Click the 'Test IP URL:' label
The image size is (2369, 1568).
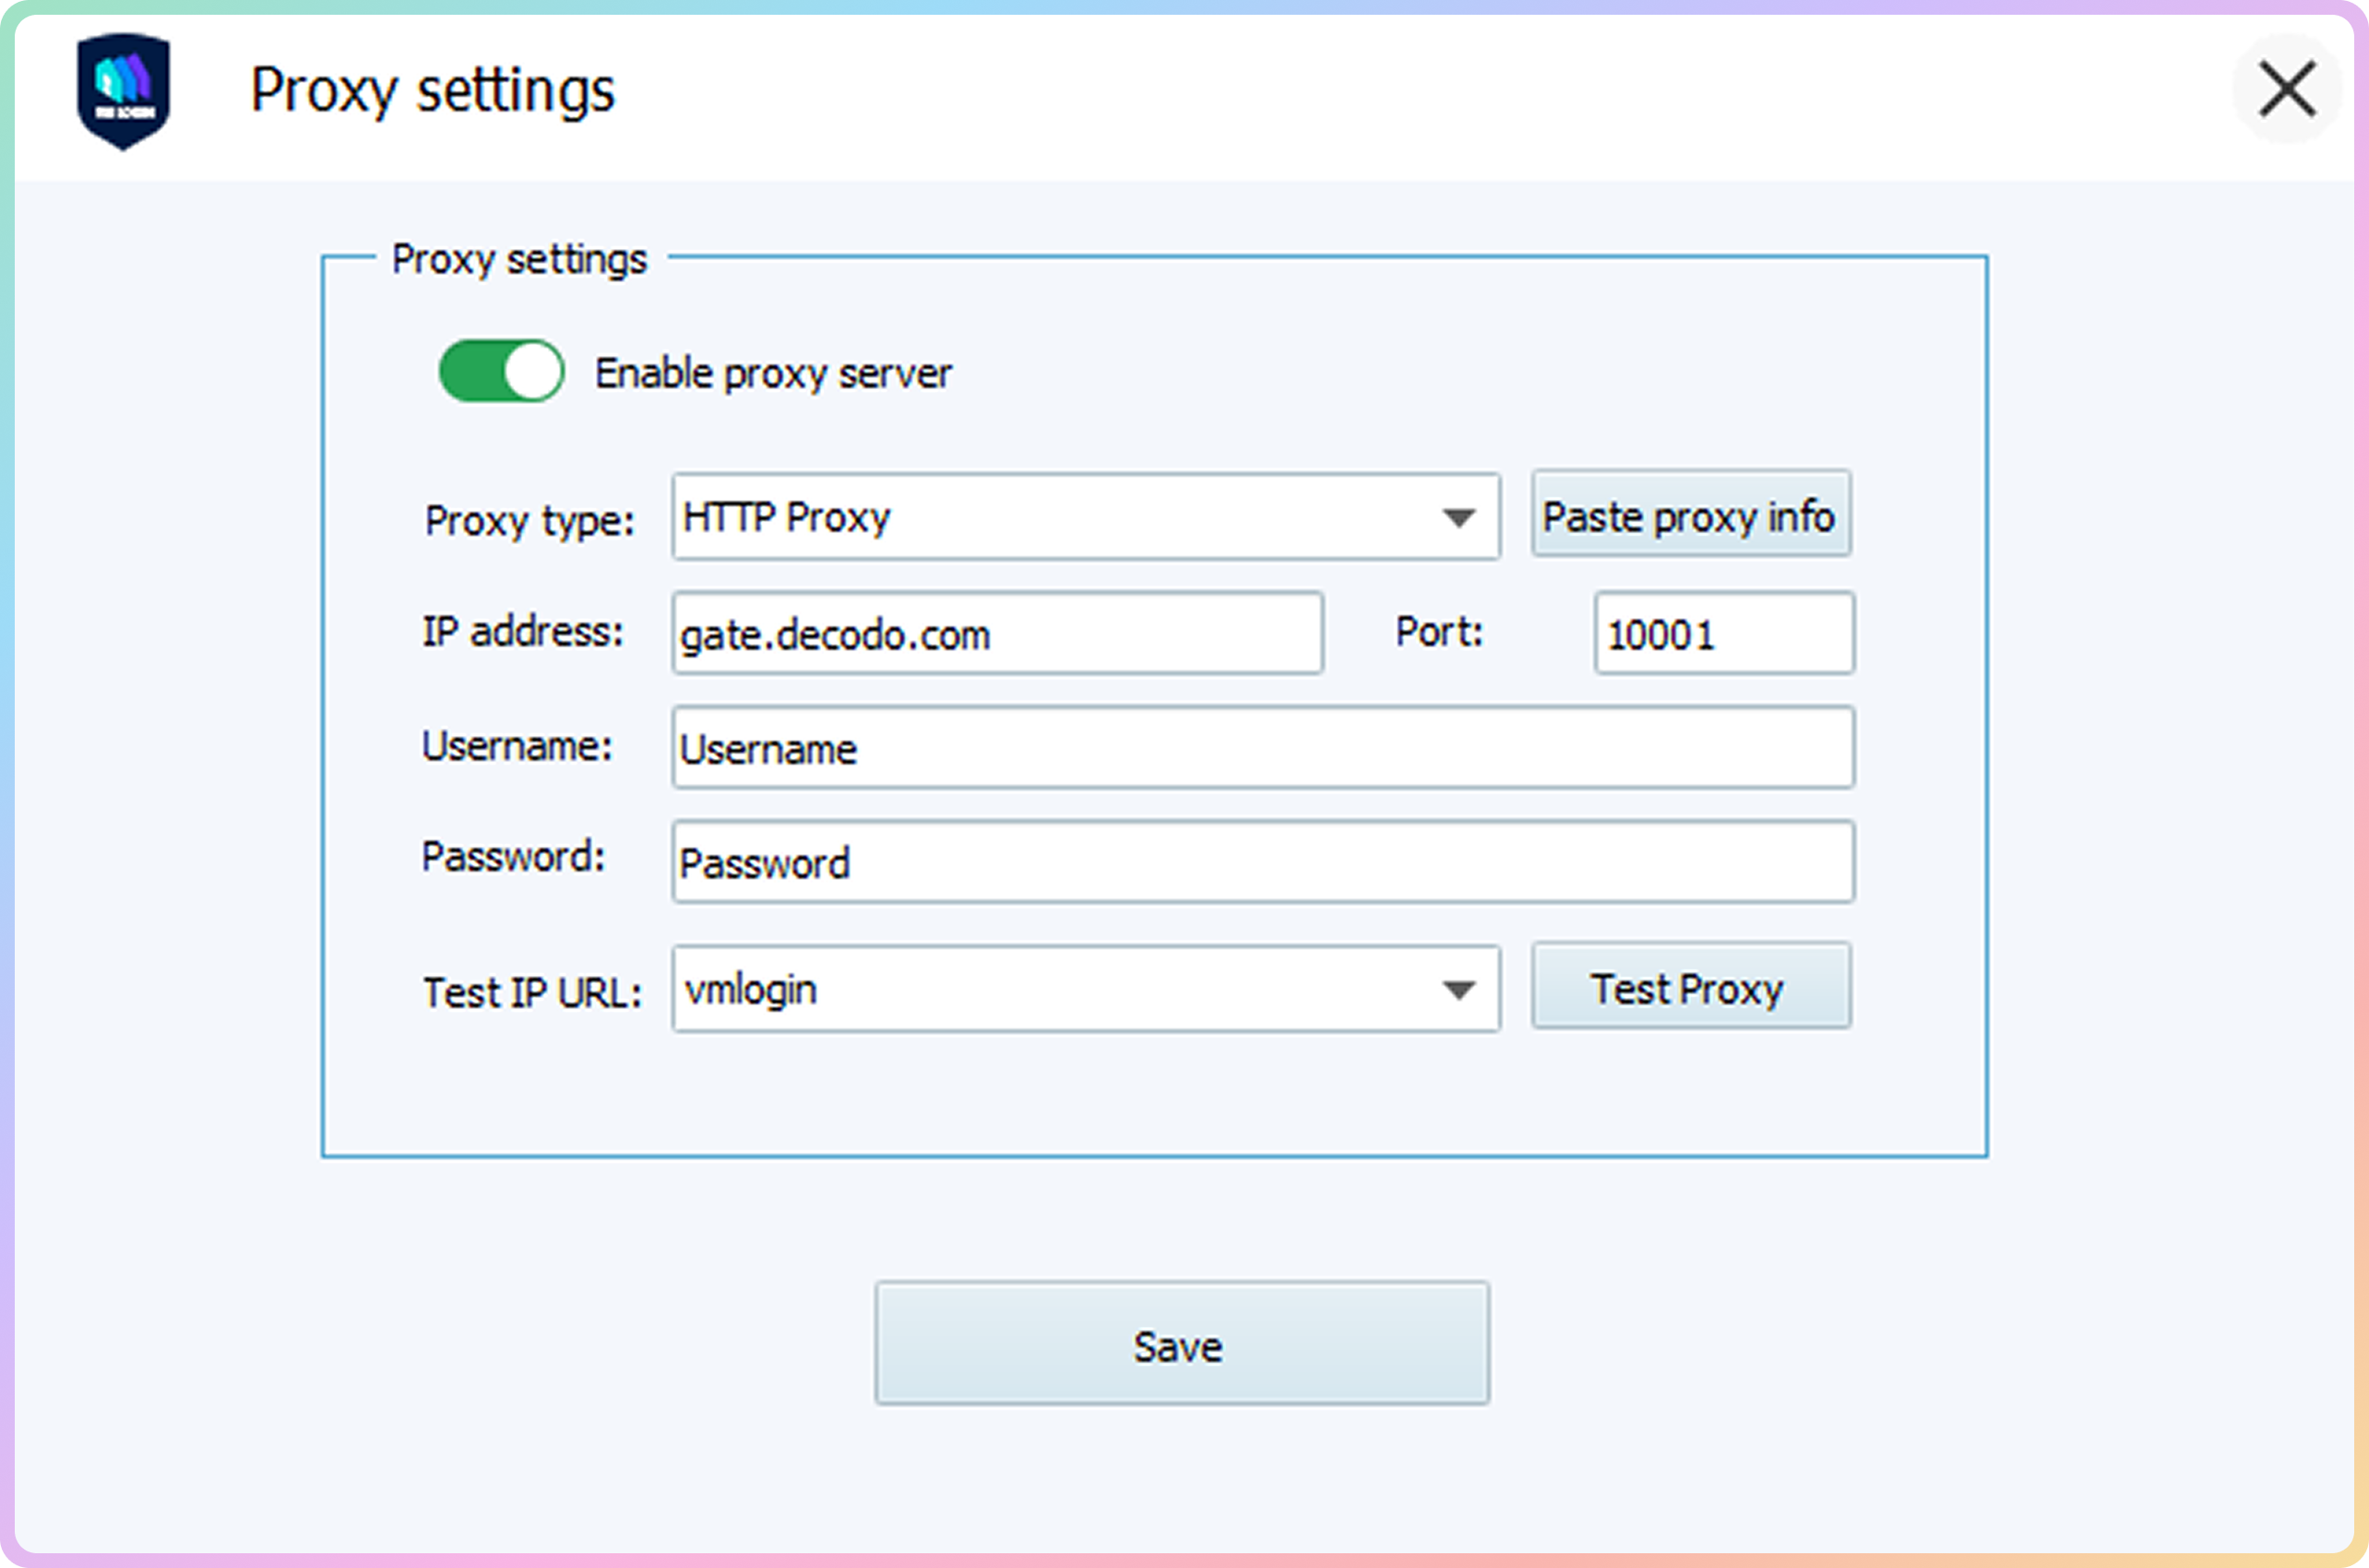coord(532,993)
